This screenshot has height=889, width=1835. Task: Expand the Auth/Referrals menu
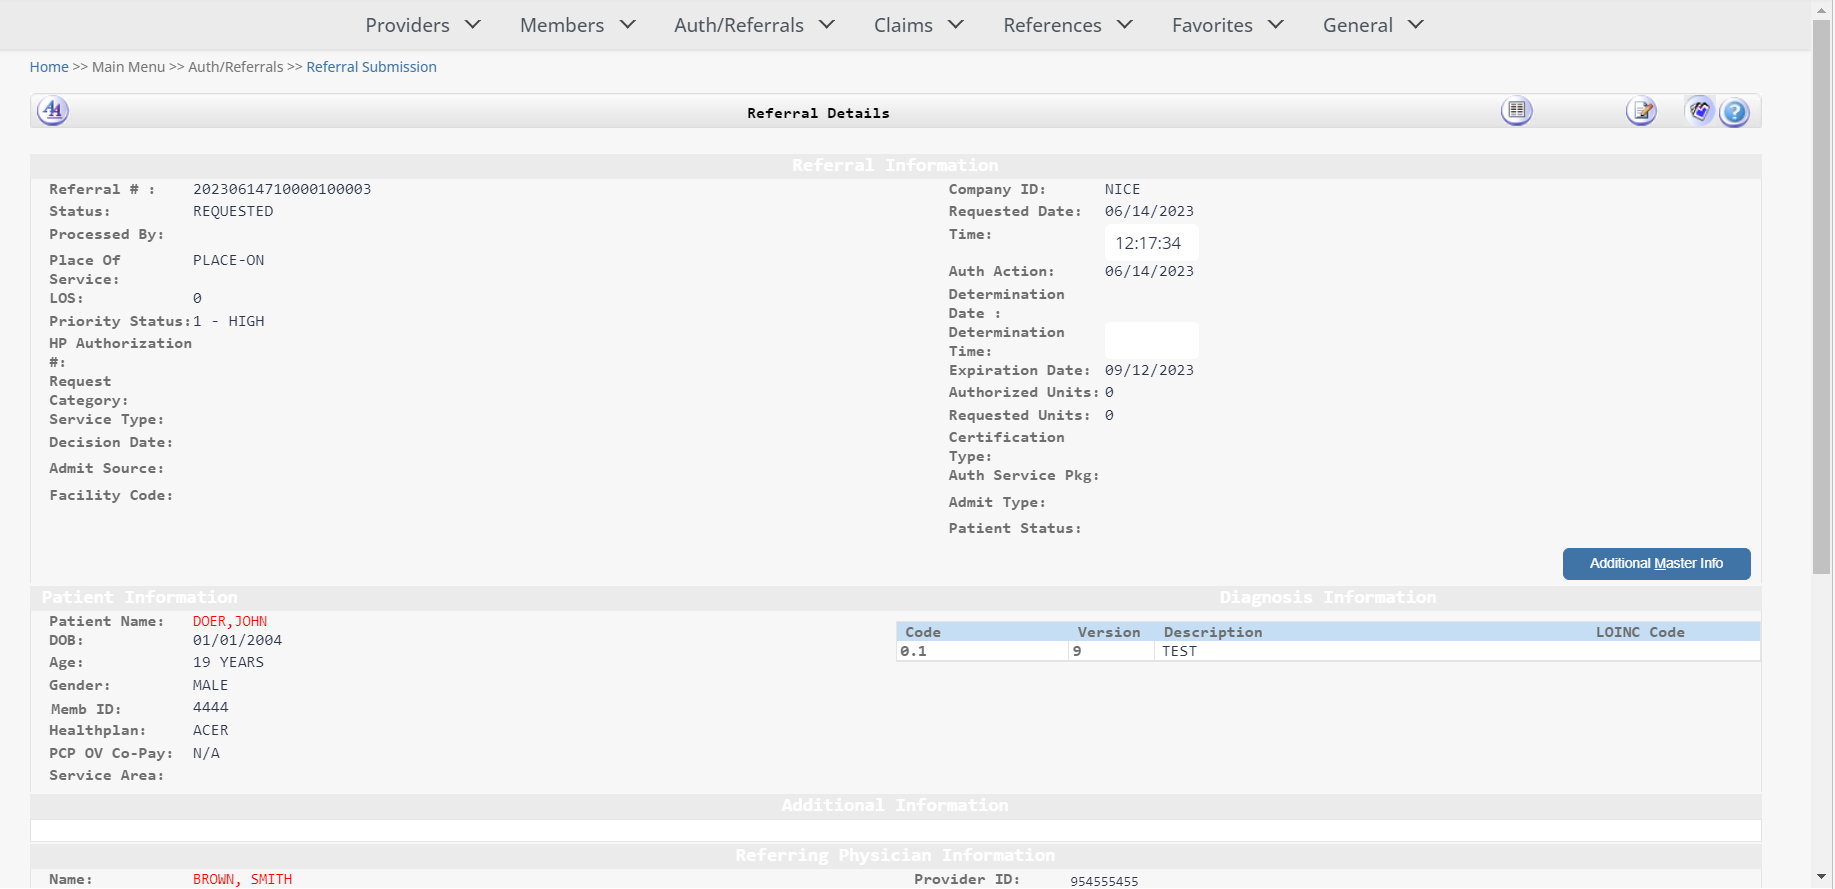point(754,25)
